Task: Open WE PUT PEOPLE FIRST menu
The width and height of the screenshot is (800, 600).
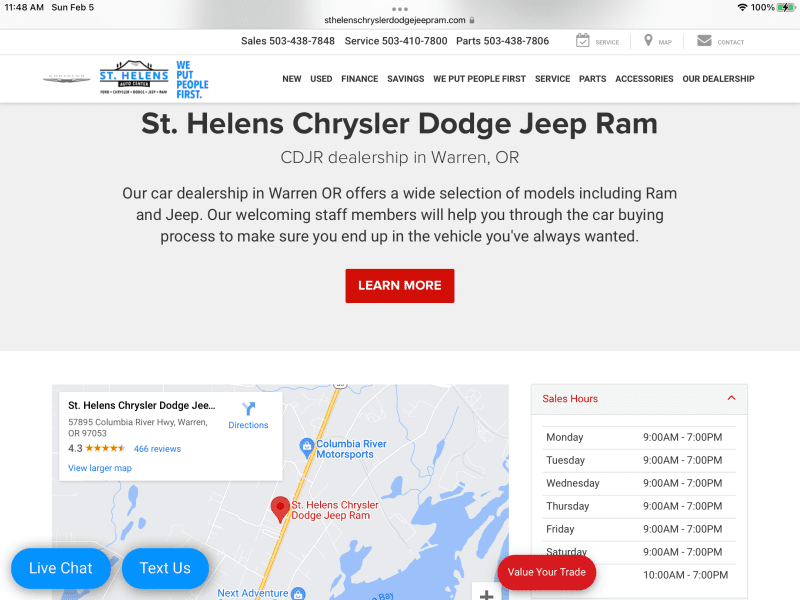Action: click(479, 79)
